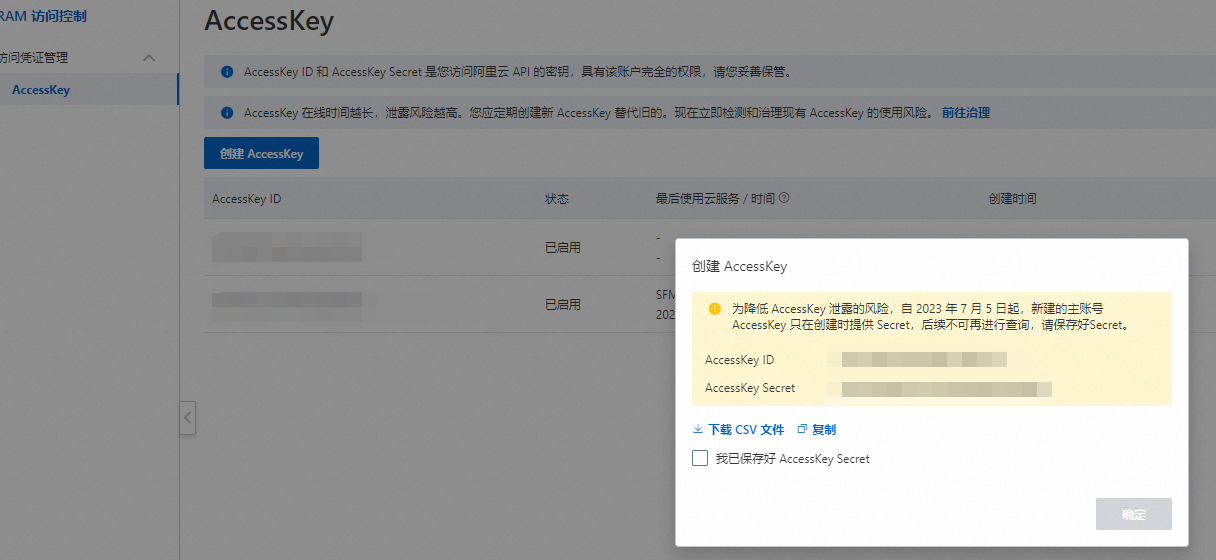Collapse the sidebar with the arrow handle
The width and height of the screenshot is (1216, 560).
pyautogui.click(x=187, y=417)
